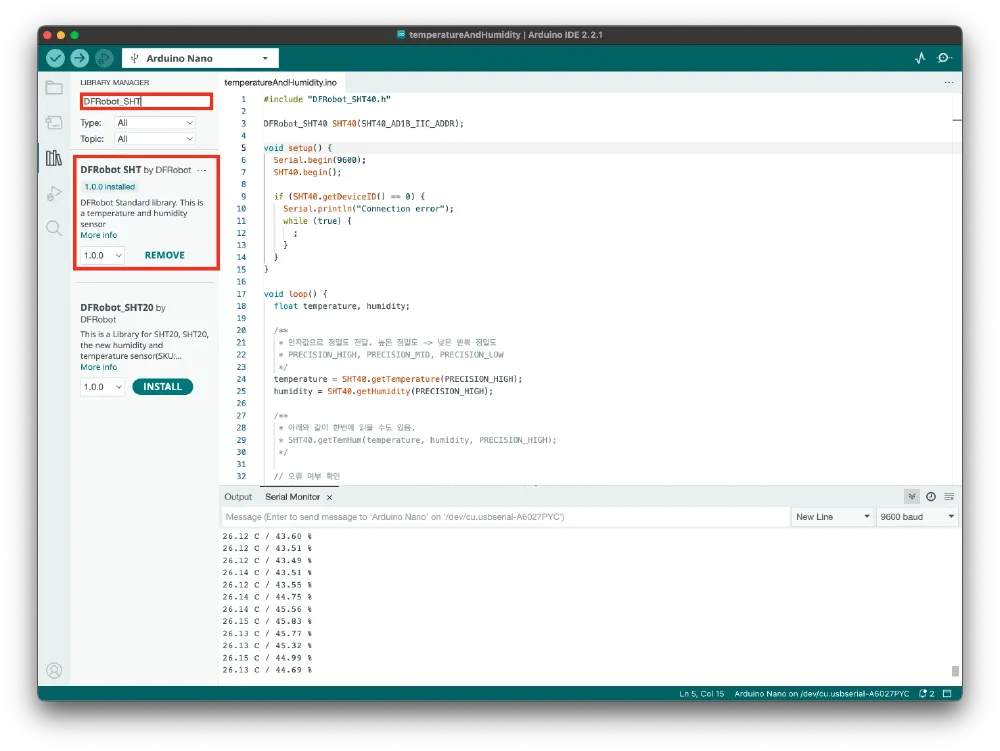
Task: Toggle autoscroll in the Serial Monitor
Action: [x=912, y=496]
